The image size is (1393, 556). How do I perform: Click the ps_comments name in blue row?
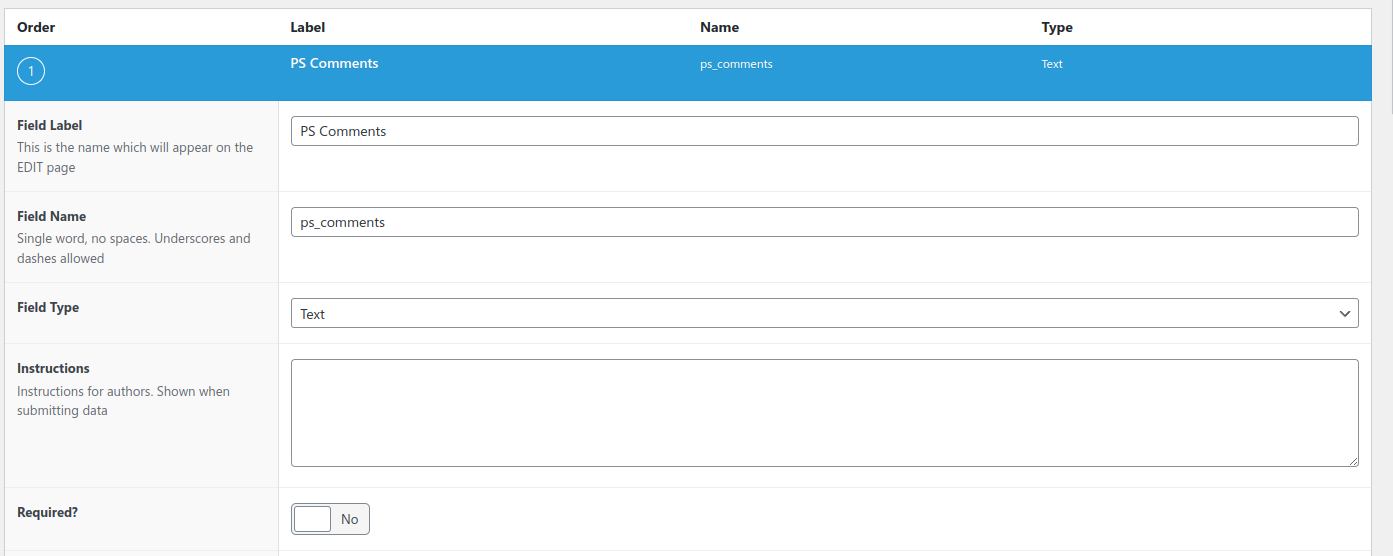coord(736,64)
